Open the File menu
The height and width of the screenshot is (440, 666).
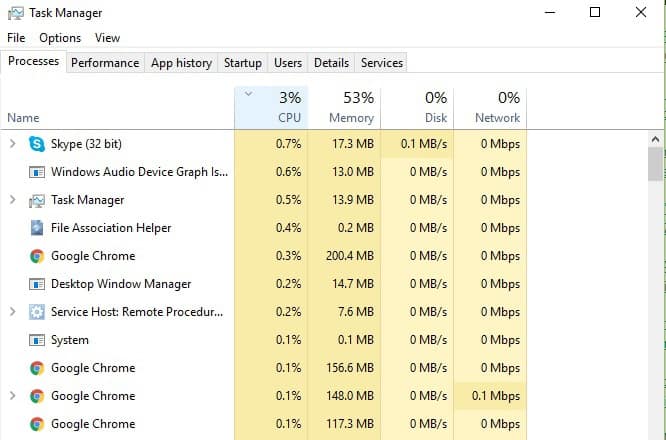(x=16, y=38)
